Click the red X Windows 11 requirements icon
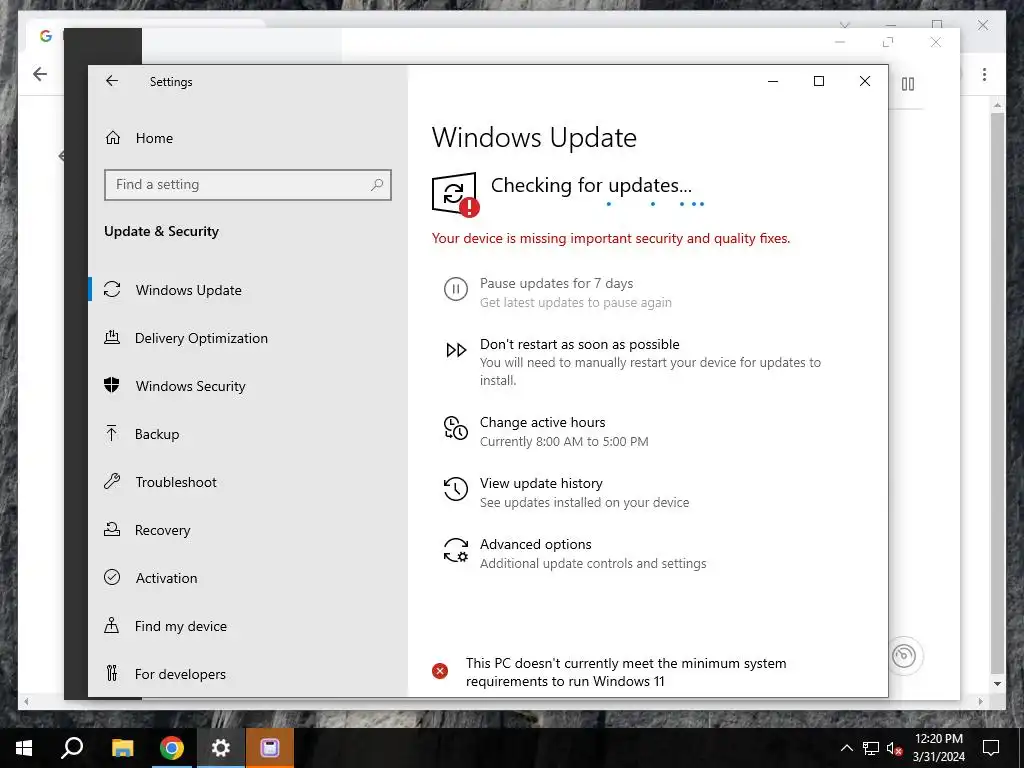The width and height of the screenshot is (1024, 768). [x=440, y=671]
